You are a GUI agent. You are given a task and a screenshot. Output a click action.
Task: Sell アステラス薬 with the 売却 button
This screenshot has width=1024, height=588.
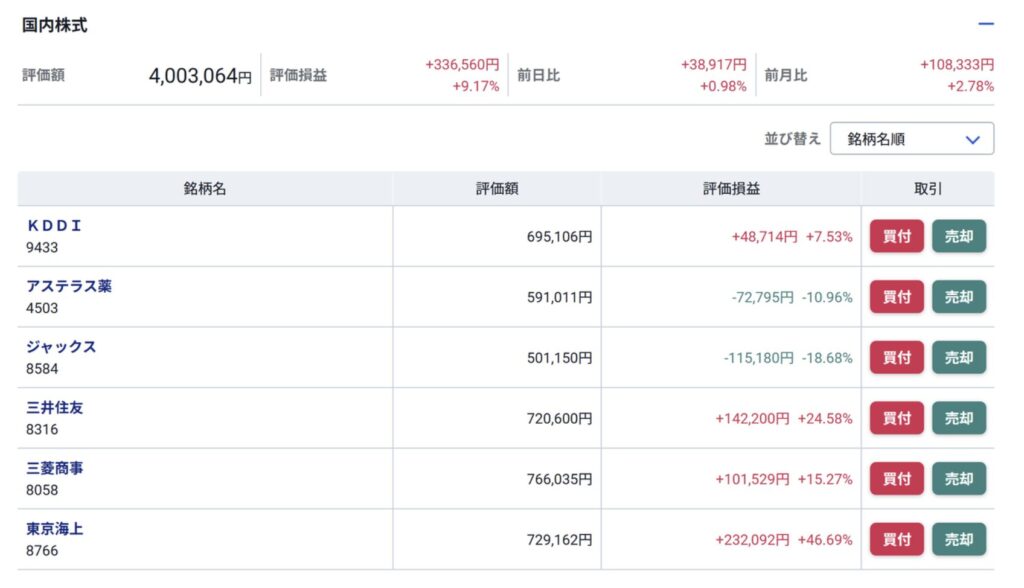tap(959, 297)
